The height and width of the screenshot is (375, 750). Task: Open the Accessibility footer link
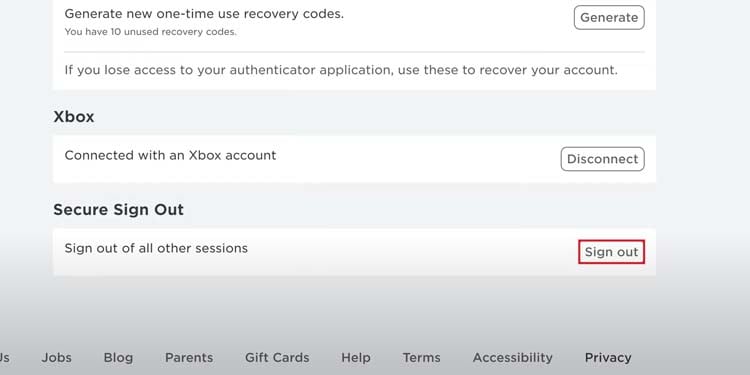(512, 358)
